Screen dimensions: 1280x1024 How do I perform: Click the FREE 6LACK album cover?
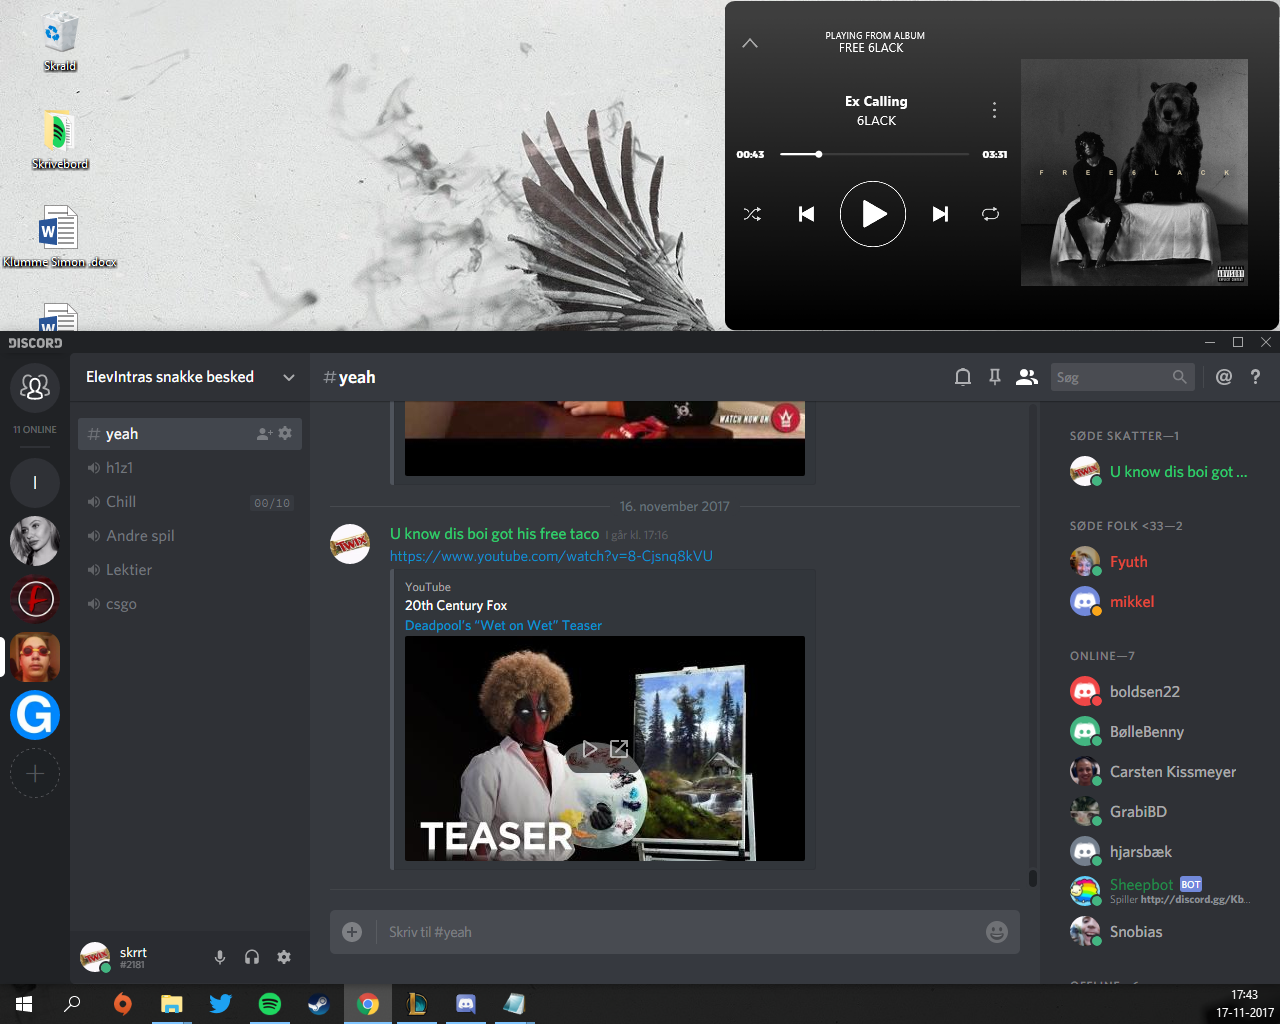click(1134, 172)
